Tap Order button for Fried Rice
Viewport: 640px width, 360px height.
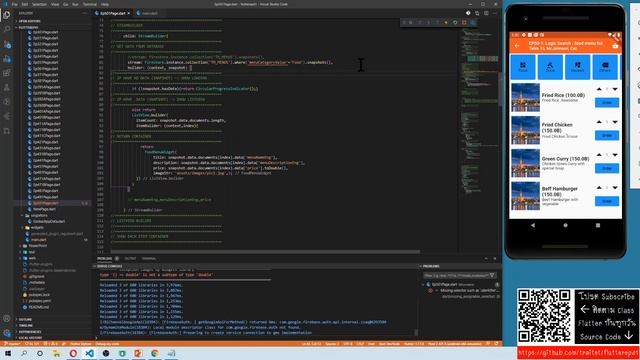coord(607,102)
